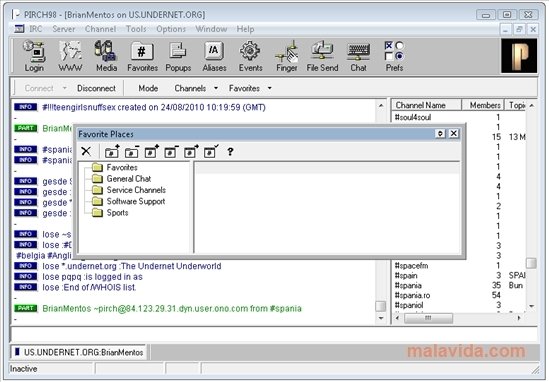549x382 pixels.
Task: Roll up the Favorite Places window
Action: (440, 133)
